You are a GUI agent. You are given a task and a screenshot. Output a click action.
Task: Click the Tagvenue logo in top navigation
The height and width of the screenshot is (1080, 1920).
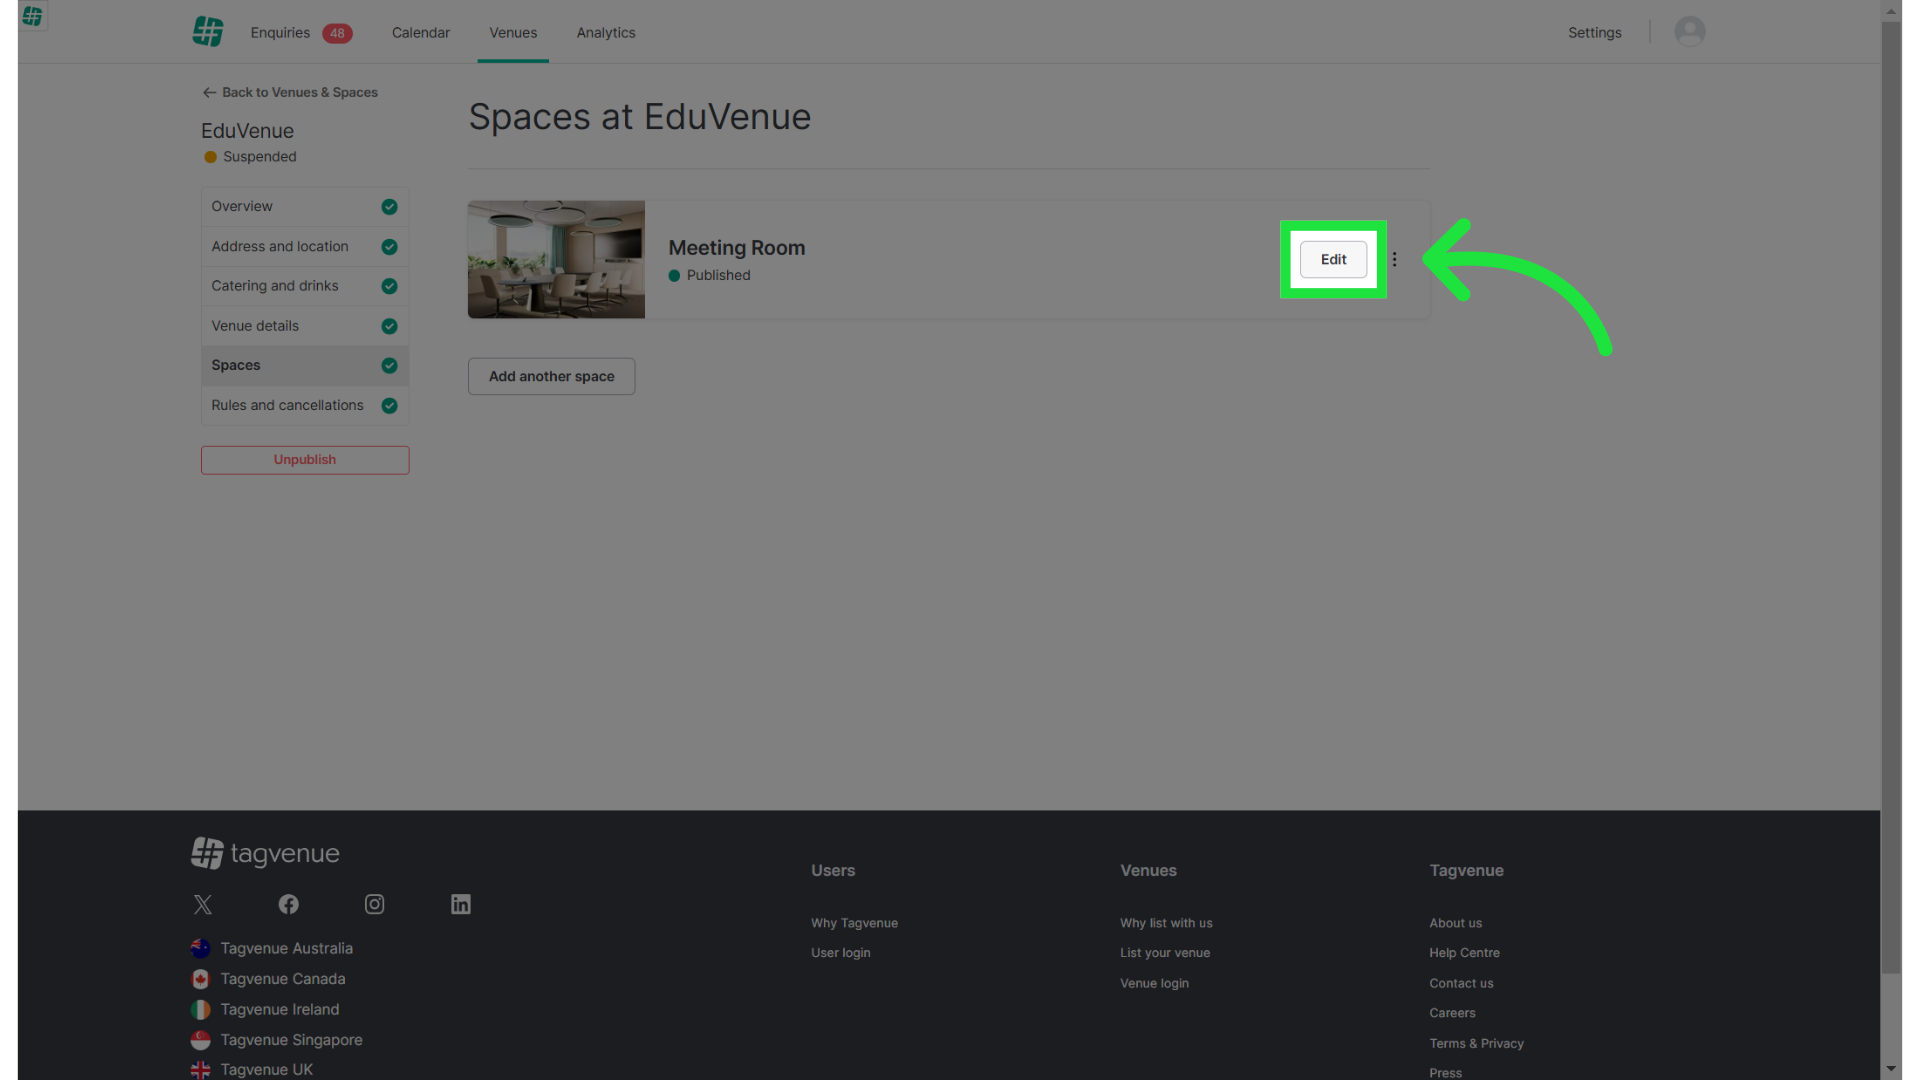pyautogui.click(x=208, y=32)
